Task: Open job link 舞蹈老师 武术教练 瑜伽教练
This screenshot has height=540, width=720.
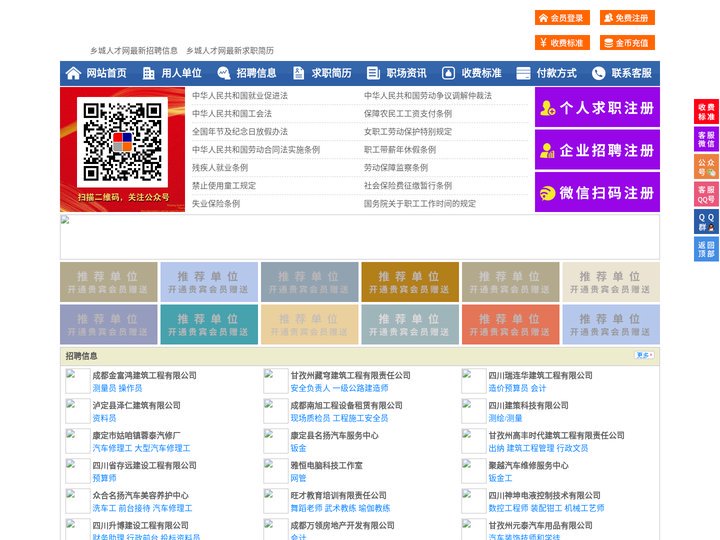Action: [x=340, y=508]
